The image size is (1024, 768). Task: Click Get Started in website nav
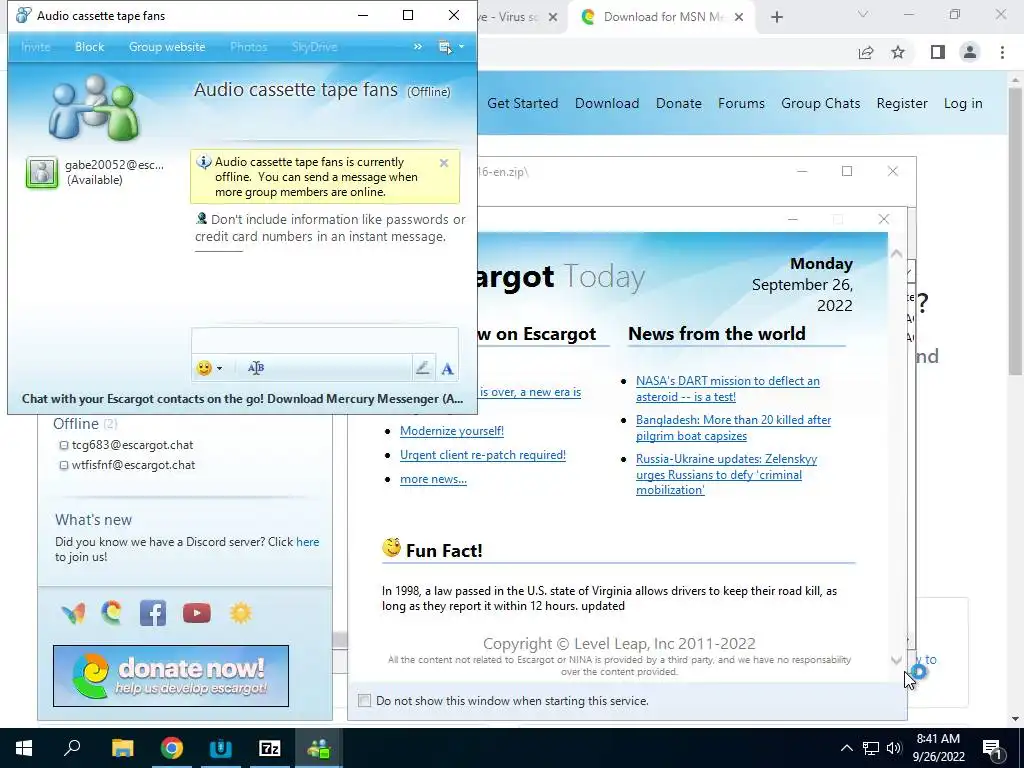click(522, 103)
